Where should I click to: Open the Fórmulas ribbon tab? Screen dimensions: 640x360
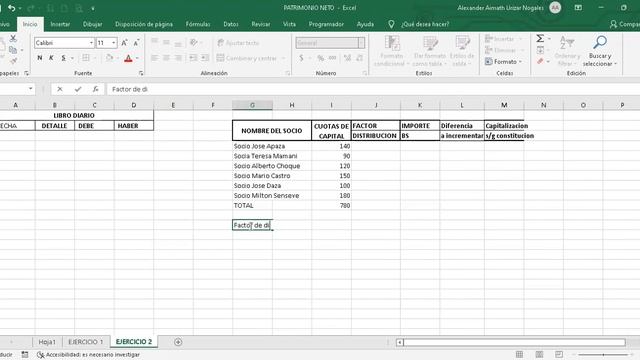pos(198,24)
